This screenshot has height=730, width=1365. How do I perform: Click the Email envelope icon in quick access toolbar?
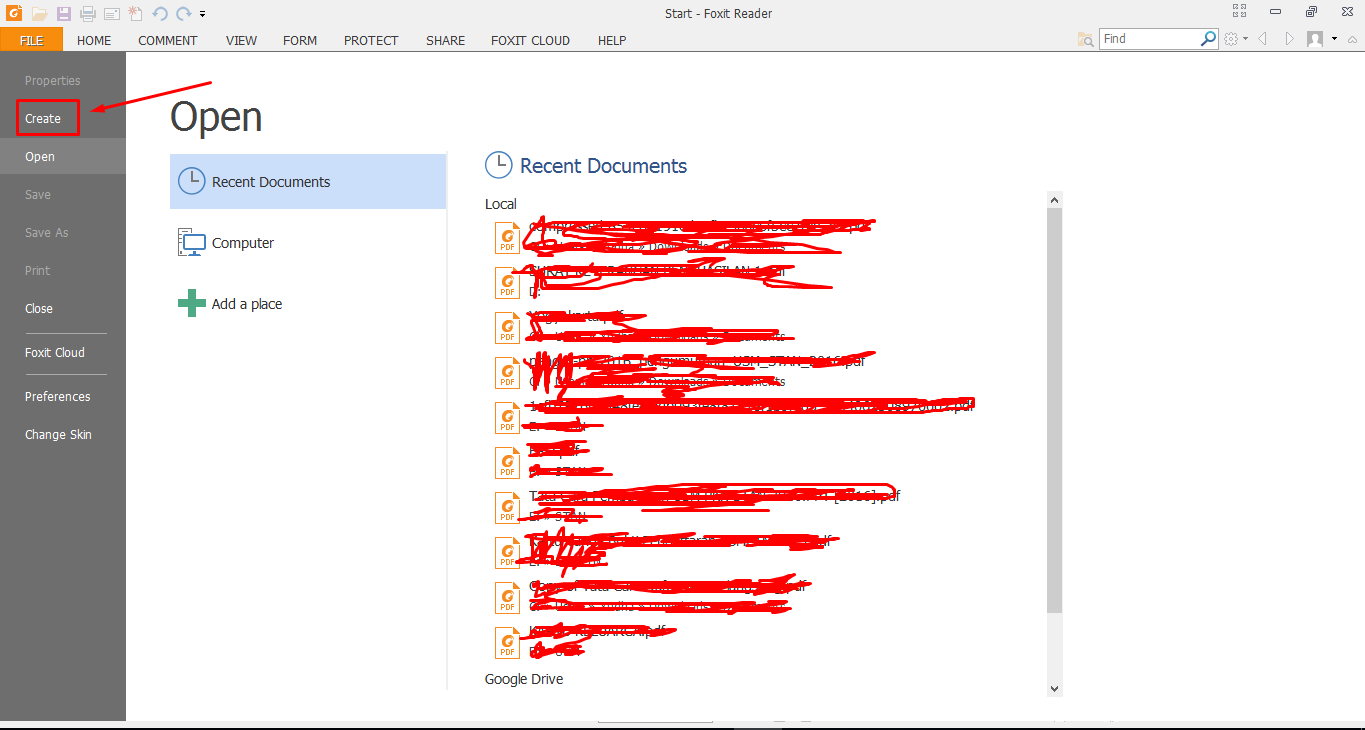(x=112, y=14)
